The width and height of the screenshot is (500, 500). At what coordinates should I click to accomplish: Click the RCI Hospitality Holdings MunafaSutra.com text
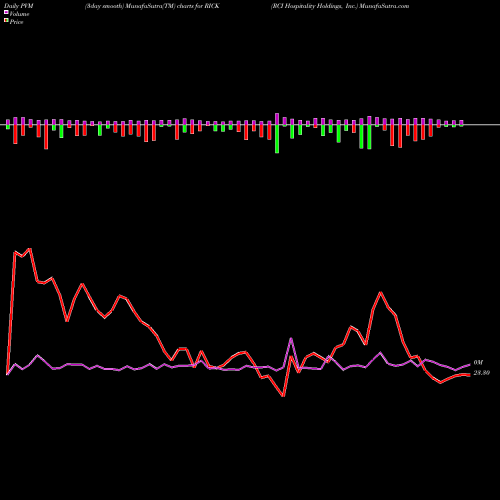coord(340,6)
